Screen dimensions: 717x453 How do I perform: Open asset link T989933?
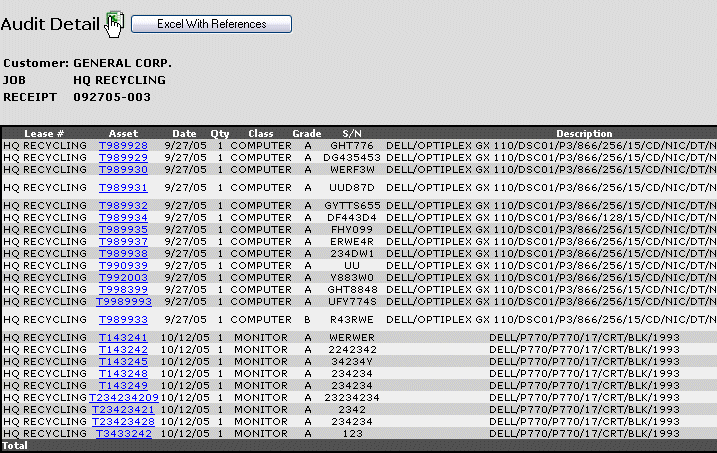tap(123, 320)
